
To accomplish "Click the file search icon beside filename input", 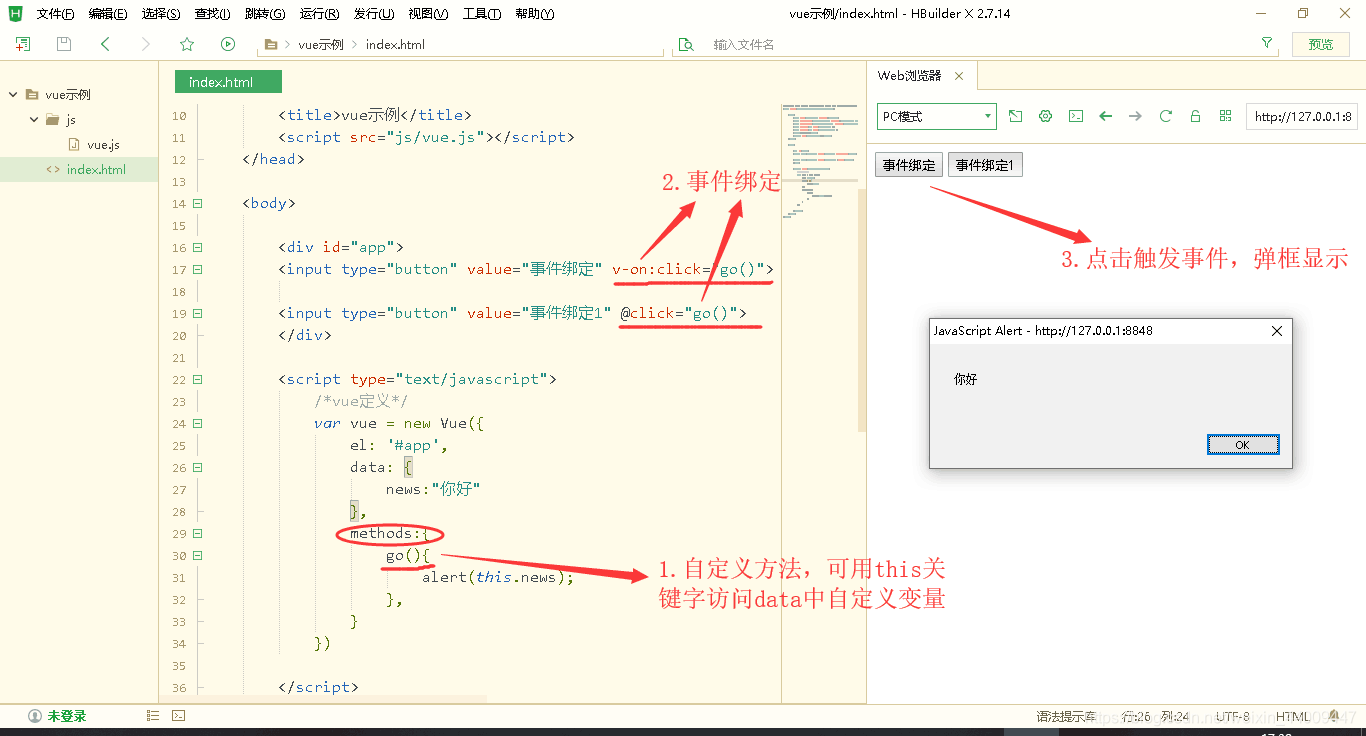I will point(686,45).
